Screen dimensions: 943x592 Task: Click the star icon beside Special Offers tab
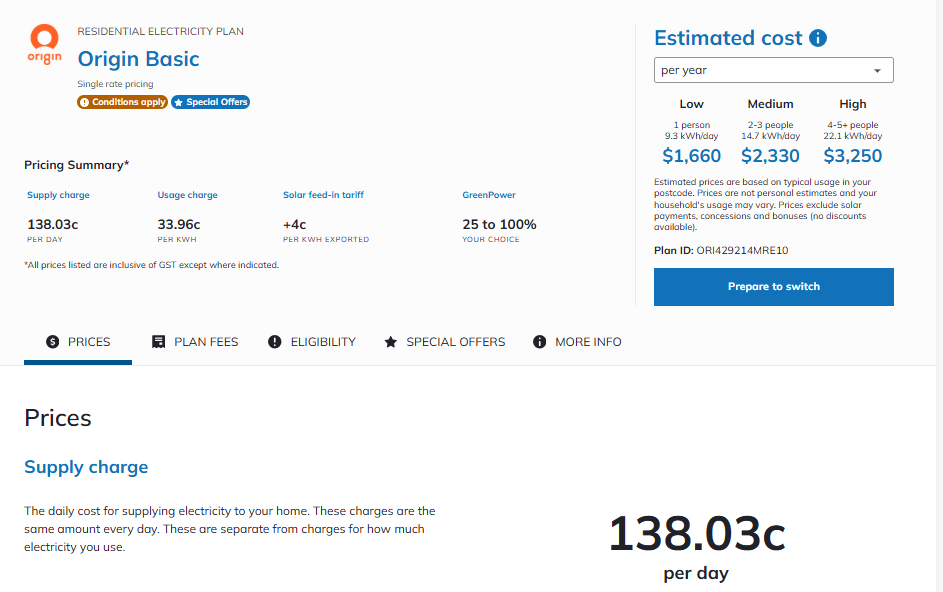(x=391, y=342)
